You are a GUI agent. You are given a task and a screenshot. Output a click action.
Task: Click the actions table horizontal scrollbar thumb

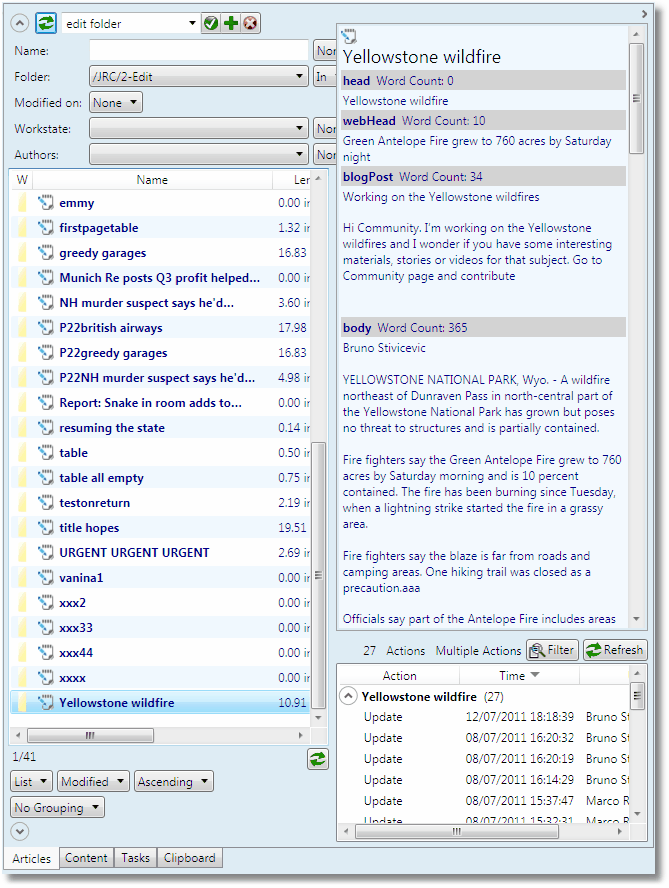pyautogui.click(x=457, y=831)
